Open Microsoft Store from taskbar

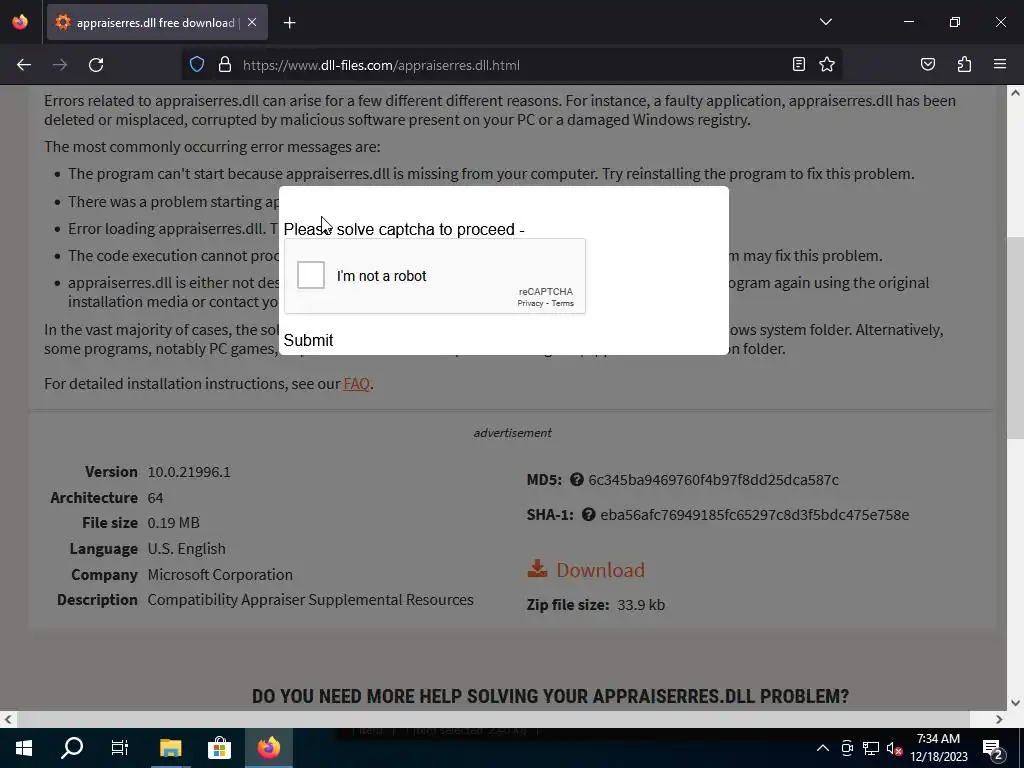point(219,748)
